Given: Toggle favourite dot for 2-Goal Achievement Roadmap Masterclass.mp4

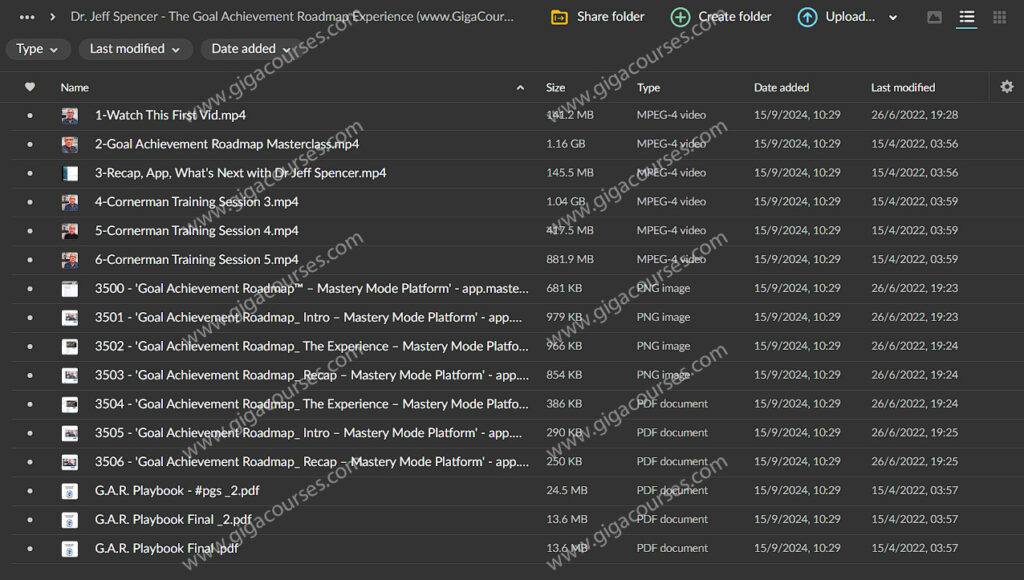Looking at the screenshot, I should [30, 145].
